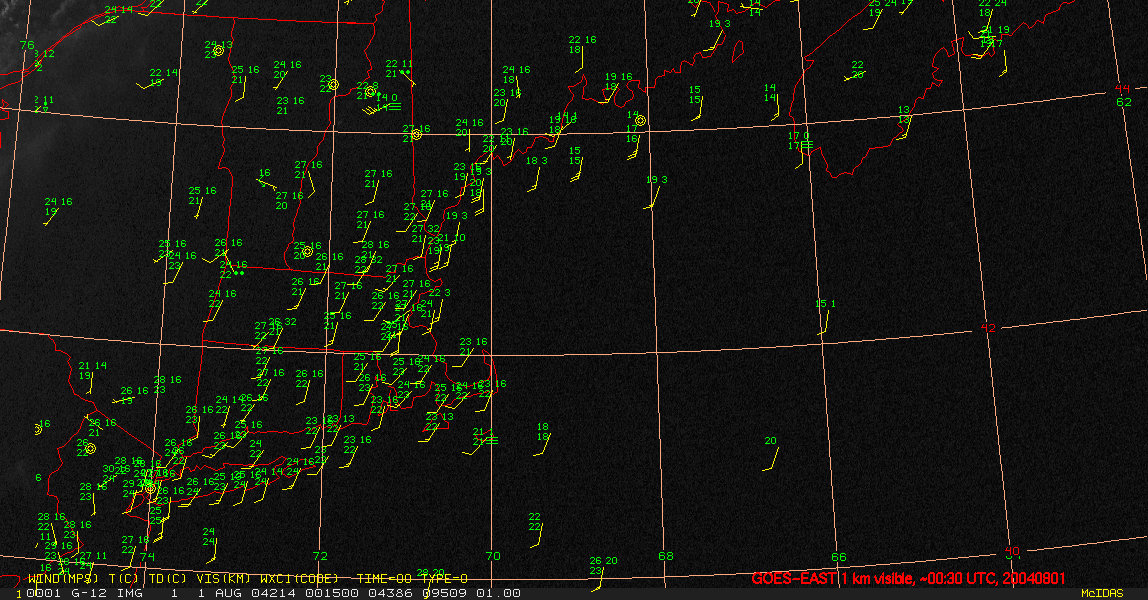Click the station plot reading 22 3
Viewport: 1148px width, 600px height.
tap(440, 293)
